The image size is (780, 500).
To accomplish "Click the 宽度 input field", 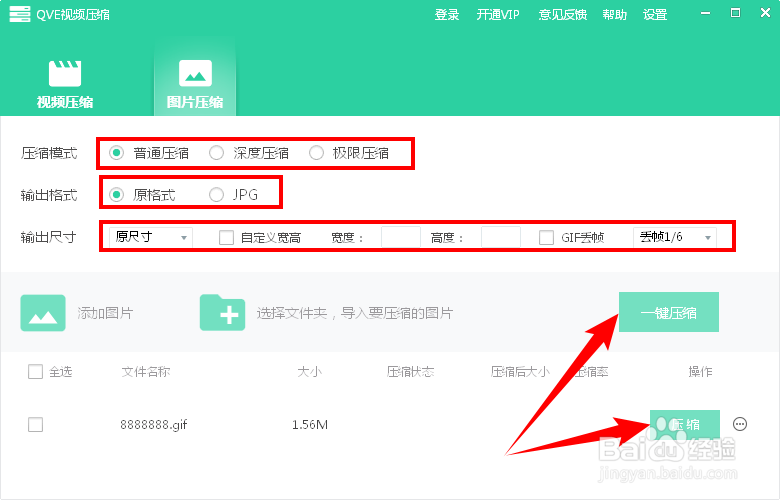I will point(401,237).
